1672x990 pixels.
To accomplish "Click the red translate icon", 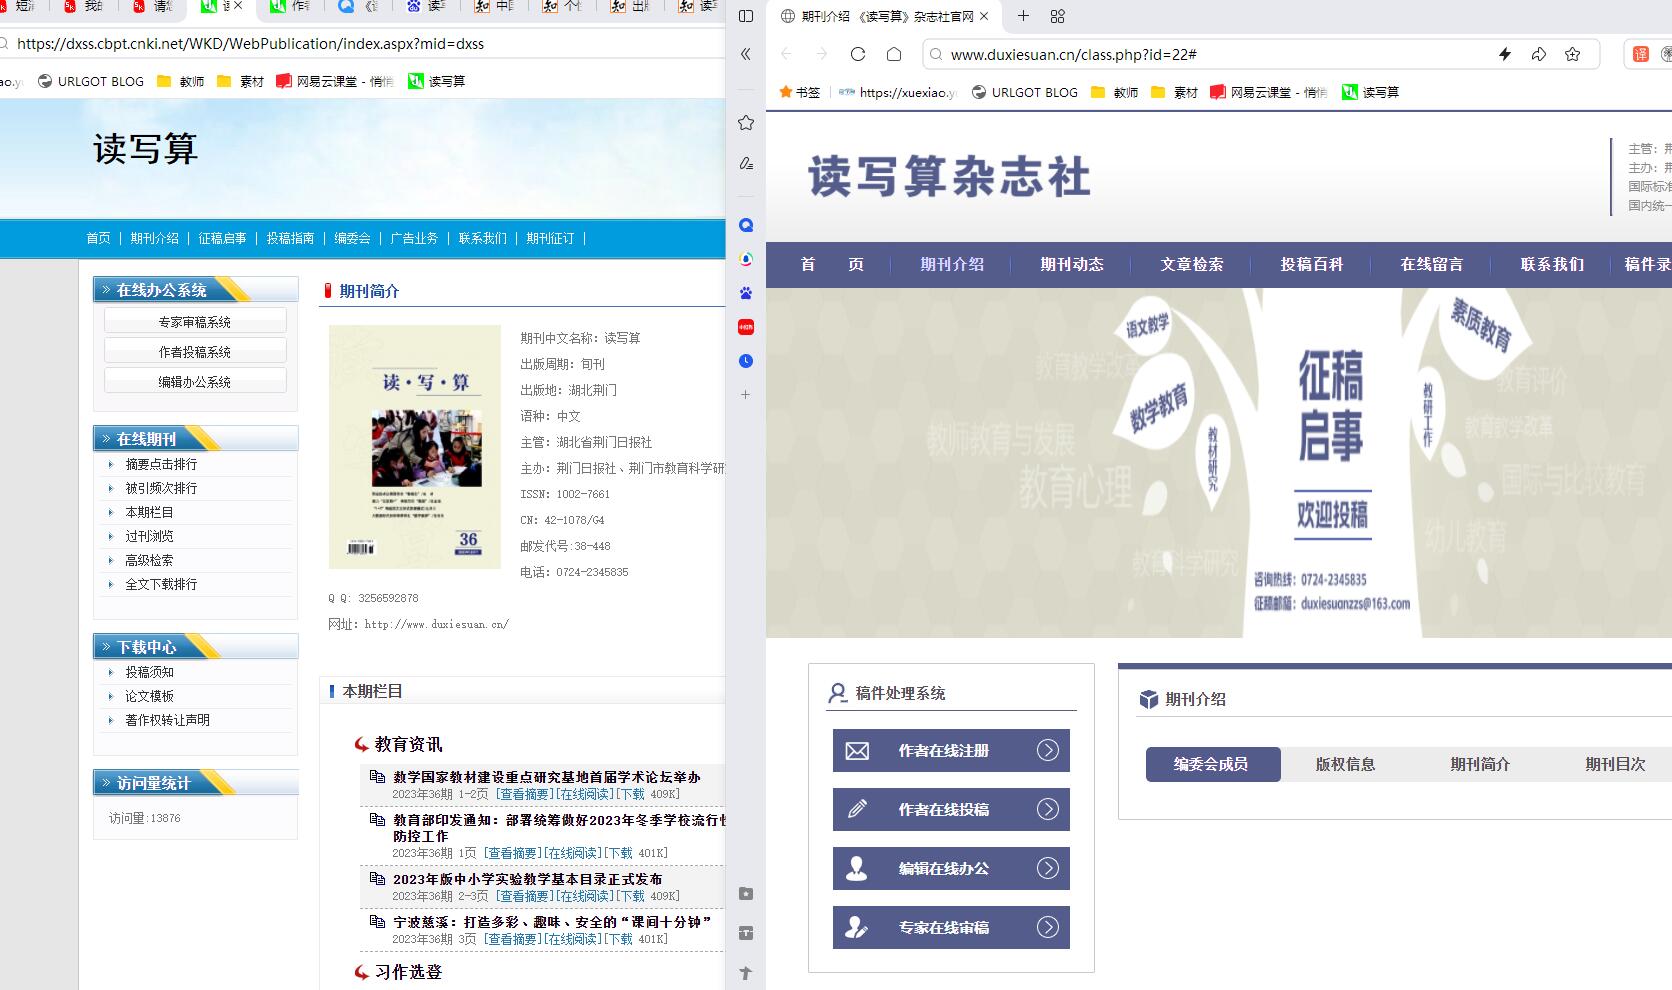I will click(x=1640, y=54).
